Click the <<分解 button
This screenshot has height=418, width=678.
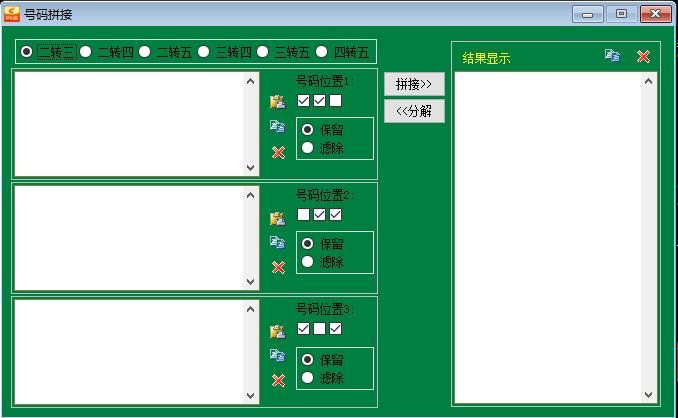click(x=414, y=111)
